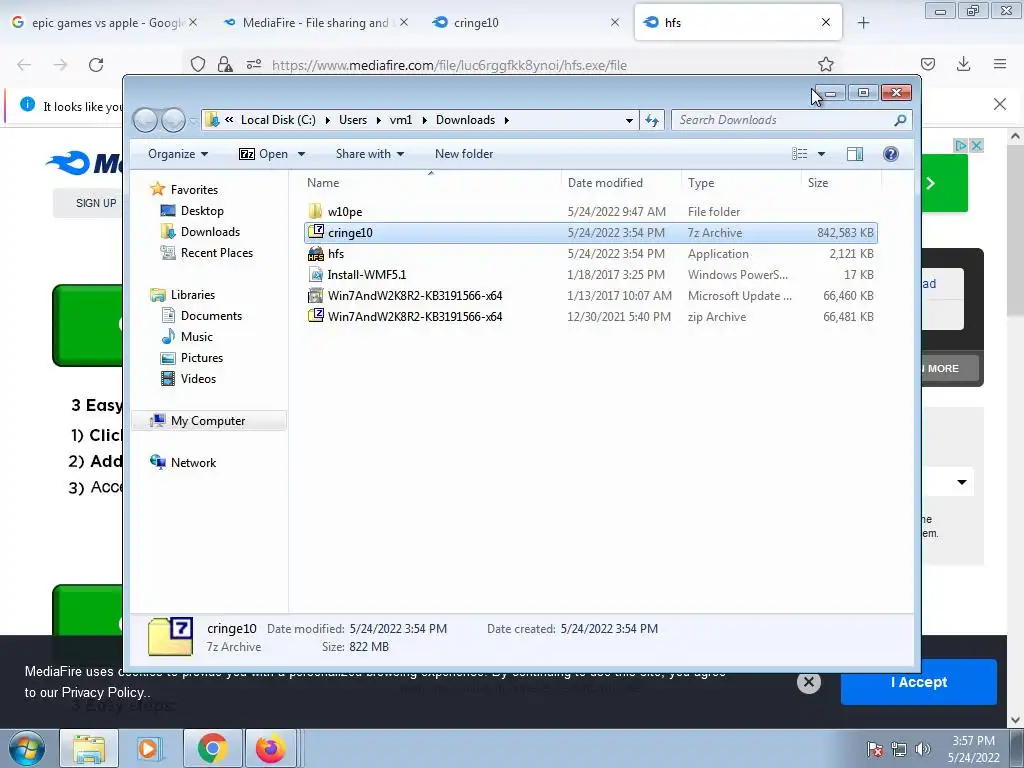
Task: Click the Explorer back navigation button
Action: [145, 120]
